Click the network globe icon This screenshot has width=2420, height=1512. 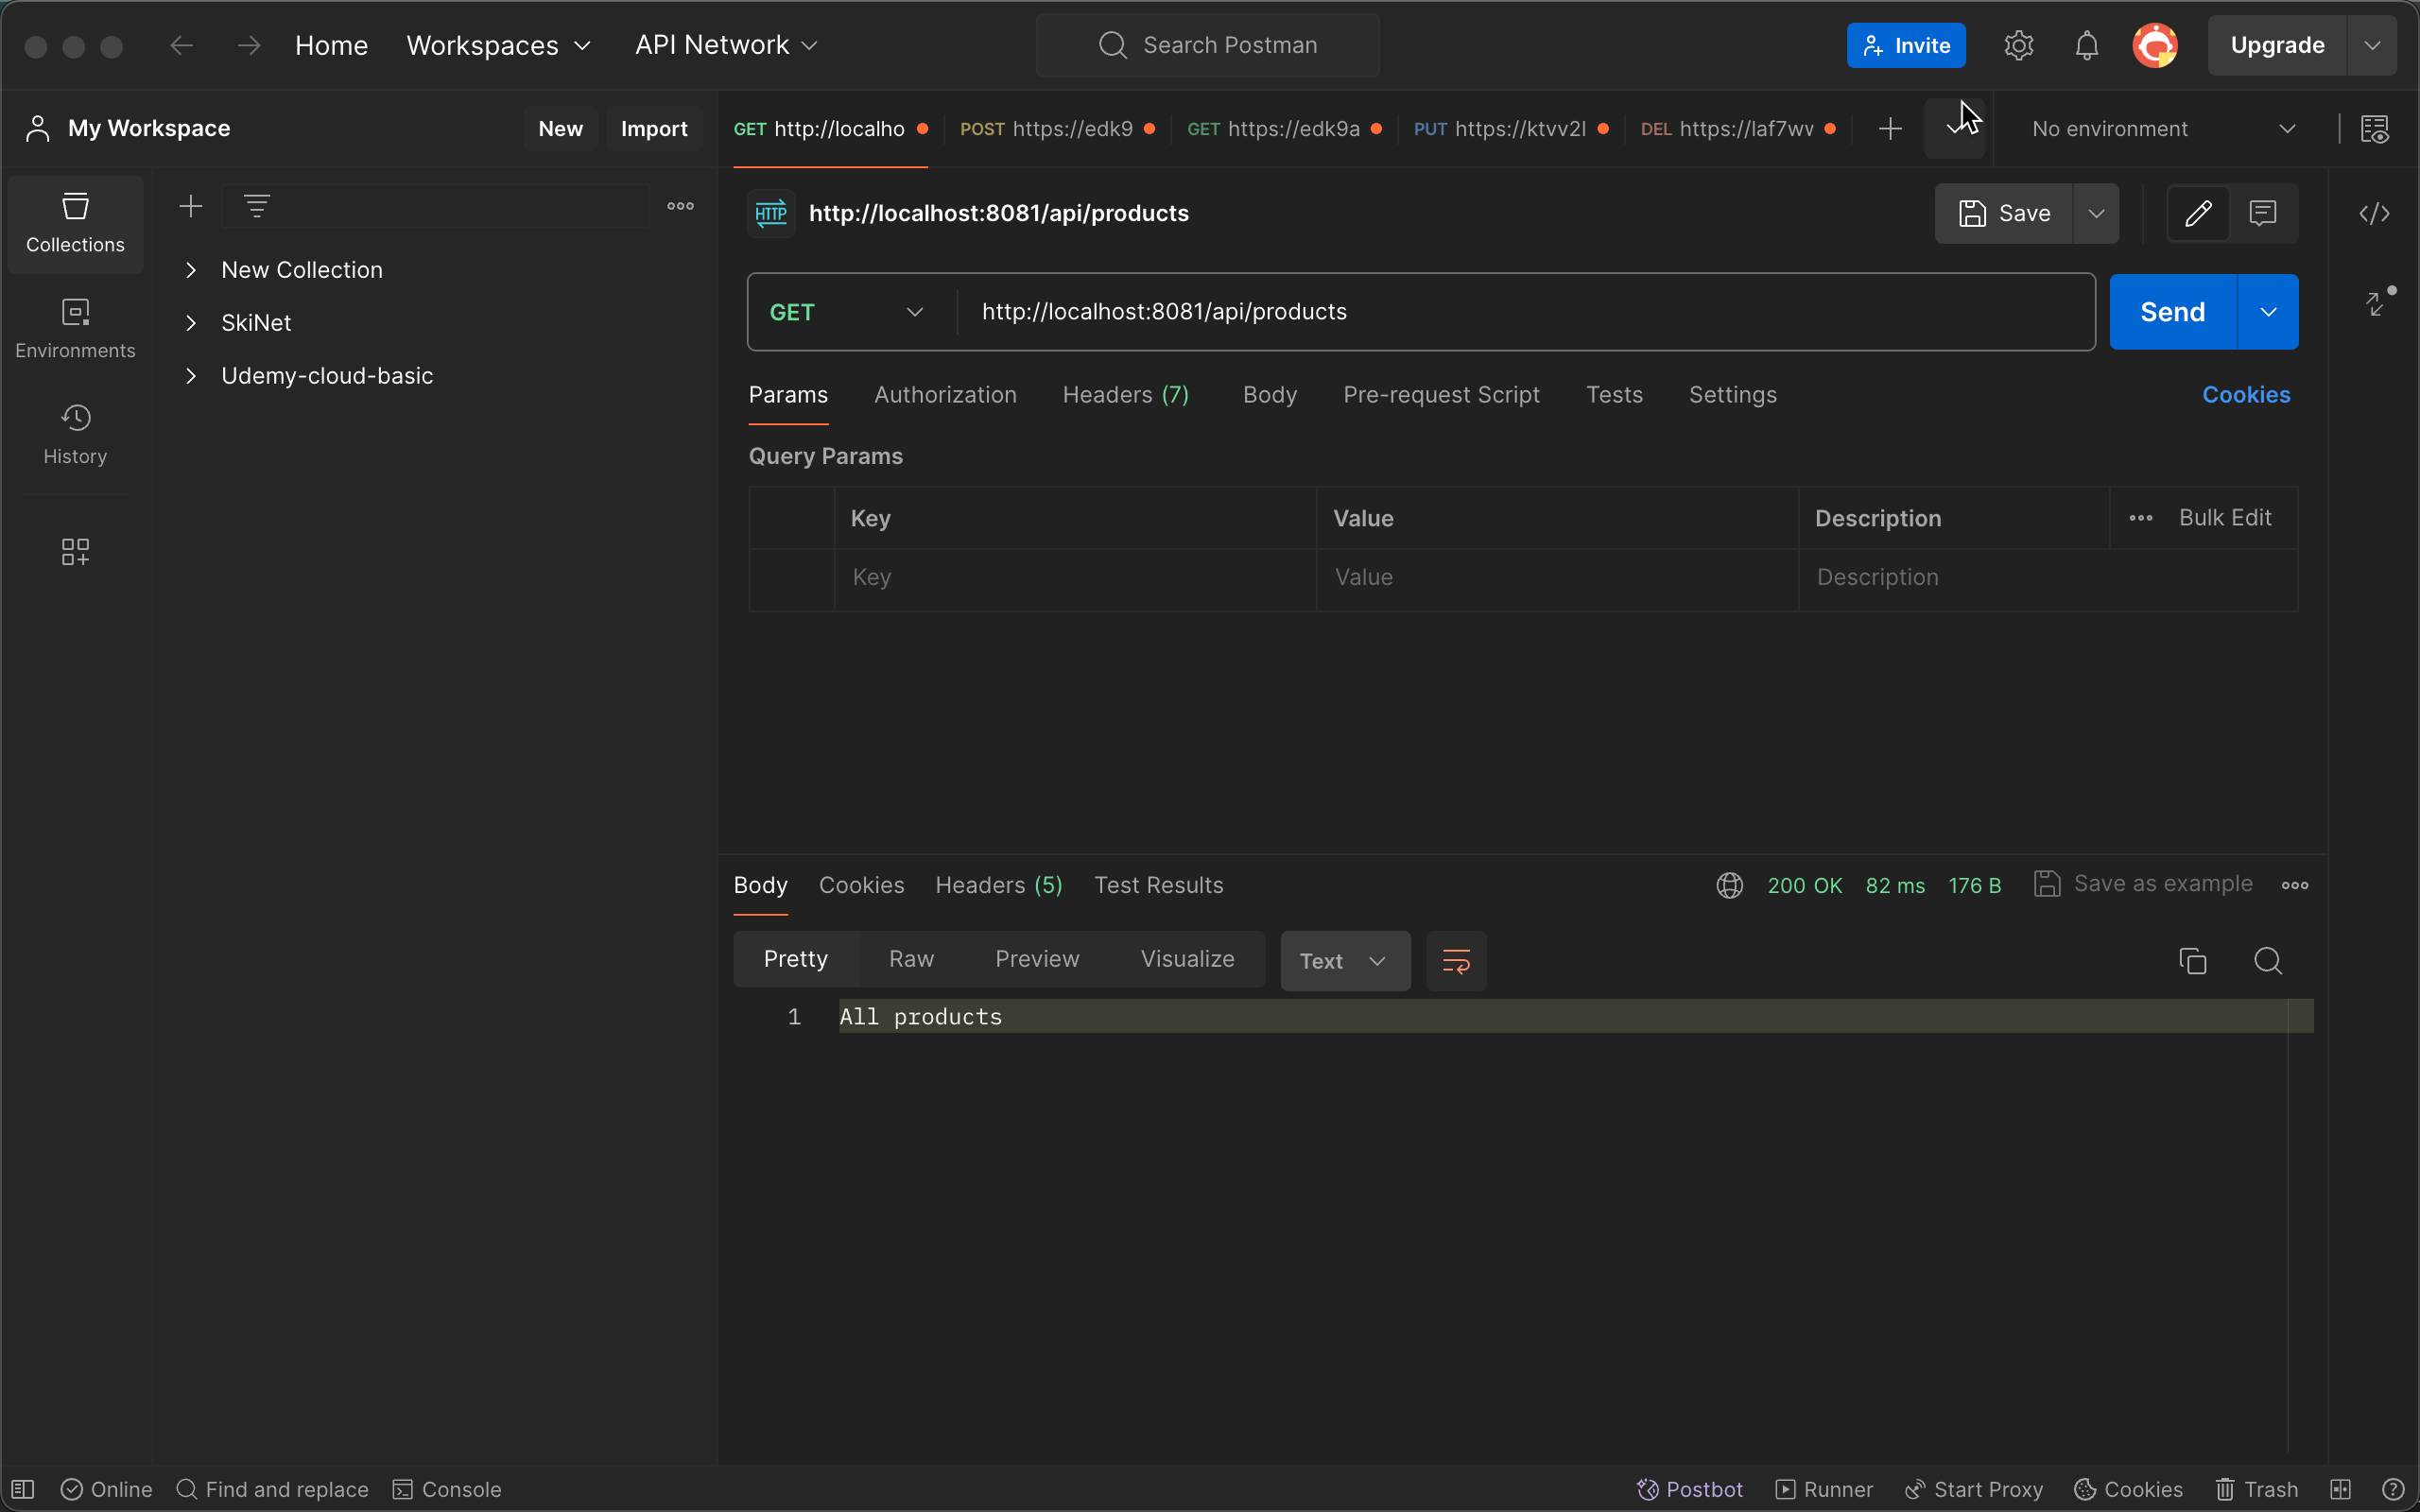tap(1730, 885)
